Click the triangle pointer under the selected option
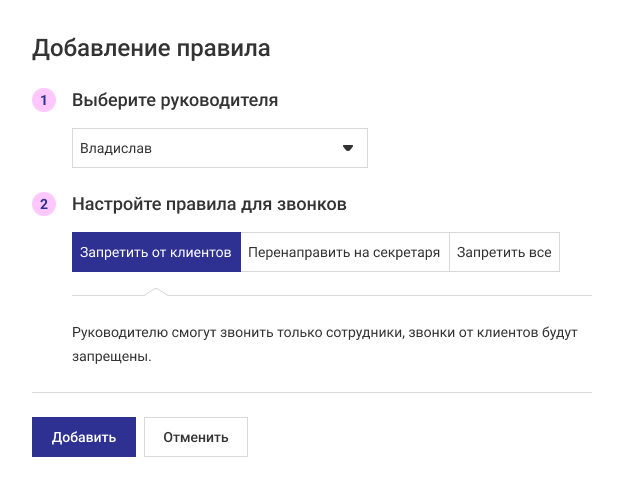The image size is (624, 489). (155, 291)
